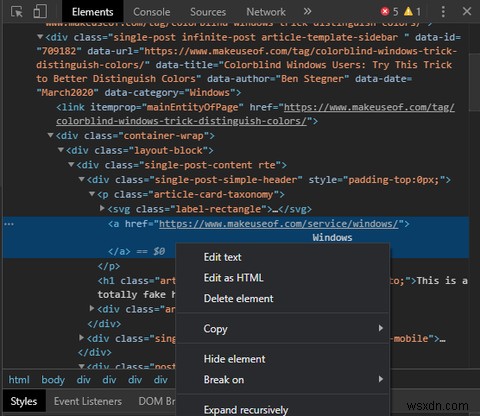Open the DOM Breakpoints tab
This screenshot has width=480, height=416.
click(157, 401)
